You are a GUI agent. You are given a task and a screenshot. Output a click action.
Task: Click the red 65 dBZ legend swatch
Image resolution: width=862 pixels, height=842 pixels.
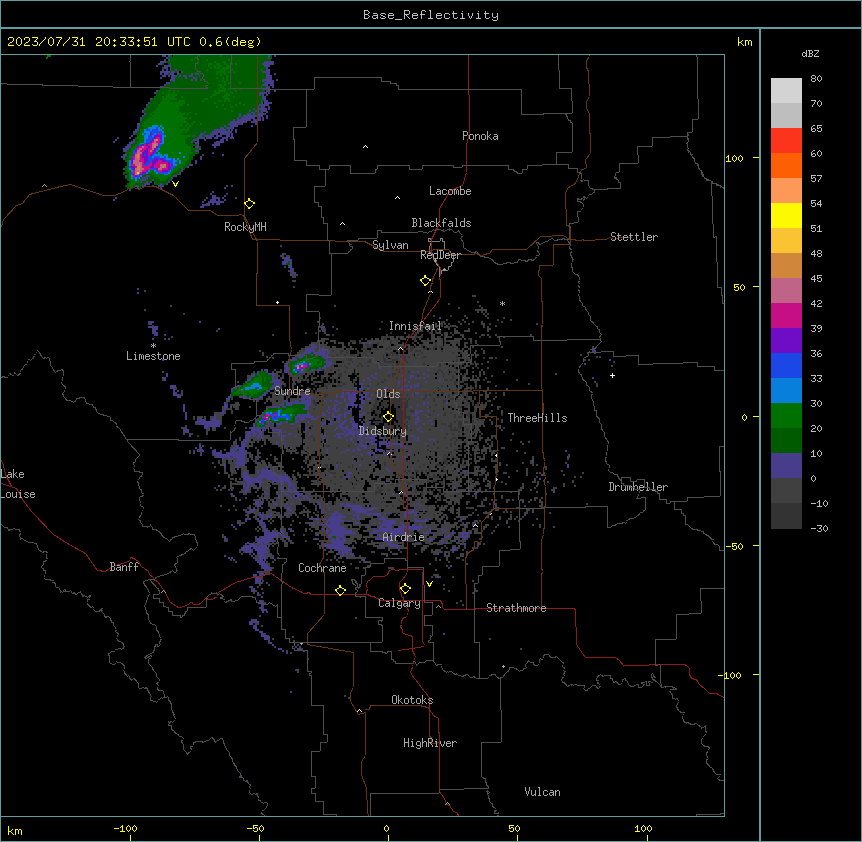click(786, 141)
